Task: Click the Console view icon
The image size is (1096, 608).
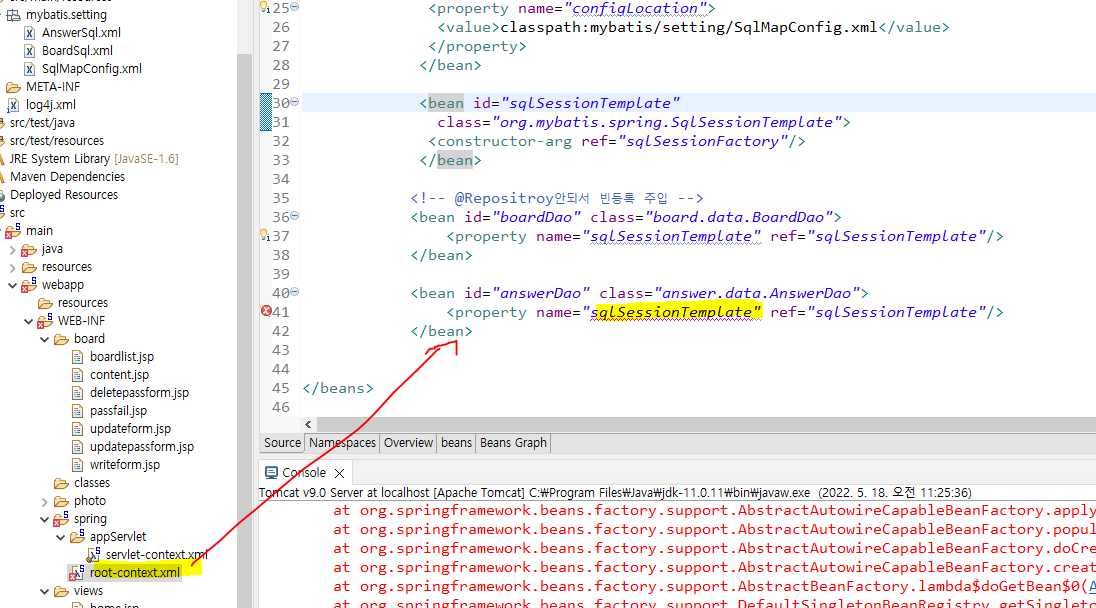Action: click(x=272, y=473)
